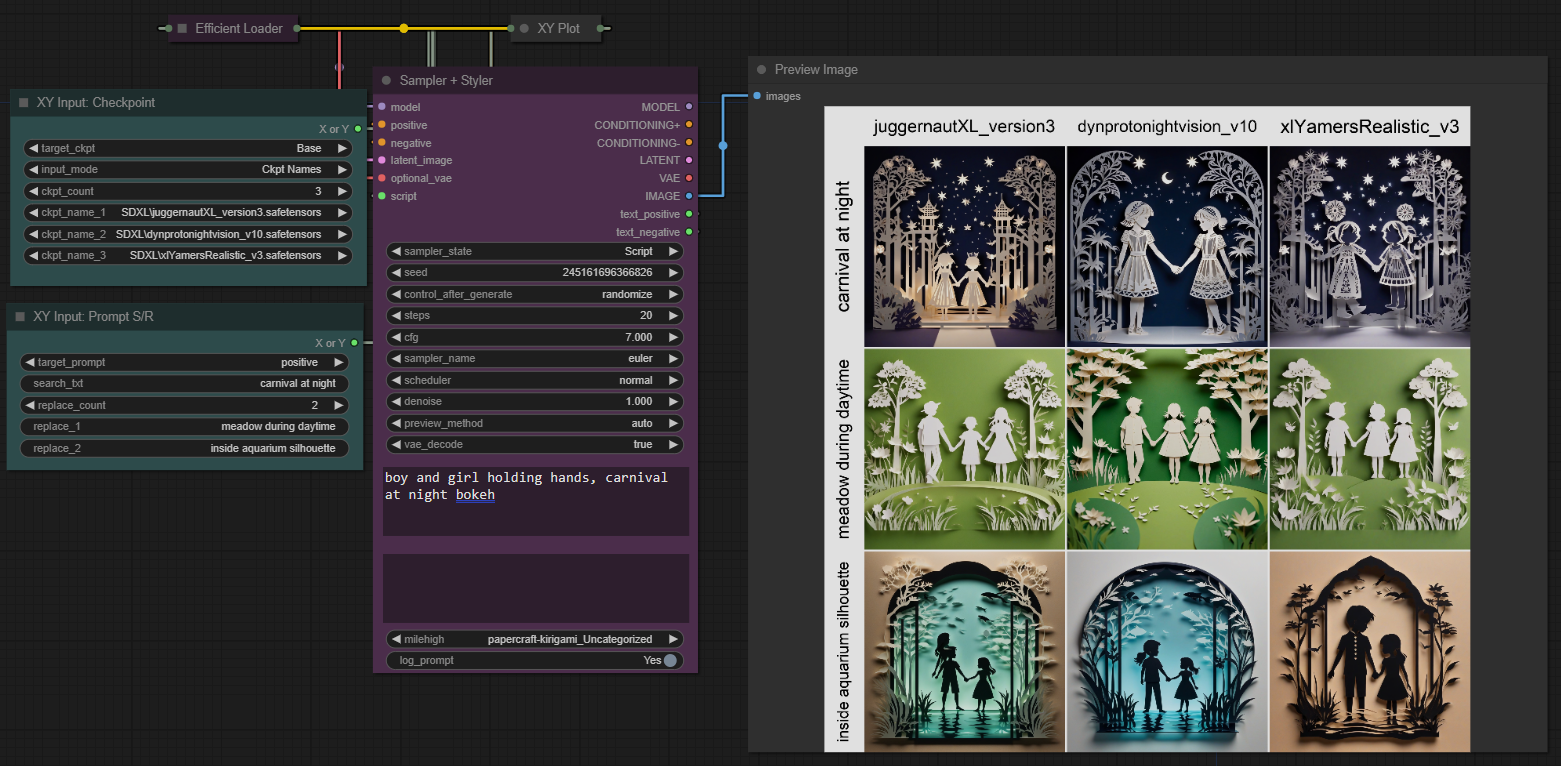Click the Efficient Loader node collapse square

pyautogui.click(x=182, y=29)
